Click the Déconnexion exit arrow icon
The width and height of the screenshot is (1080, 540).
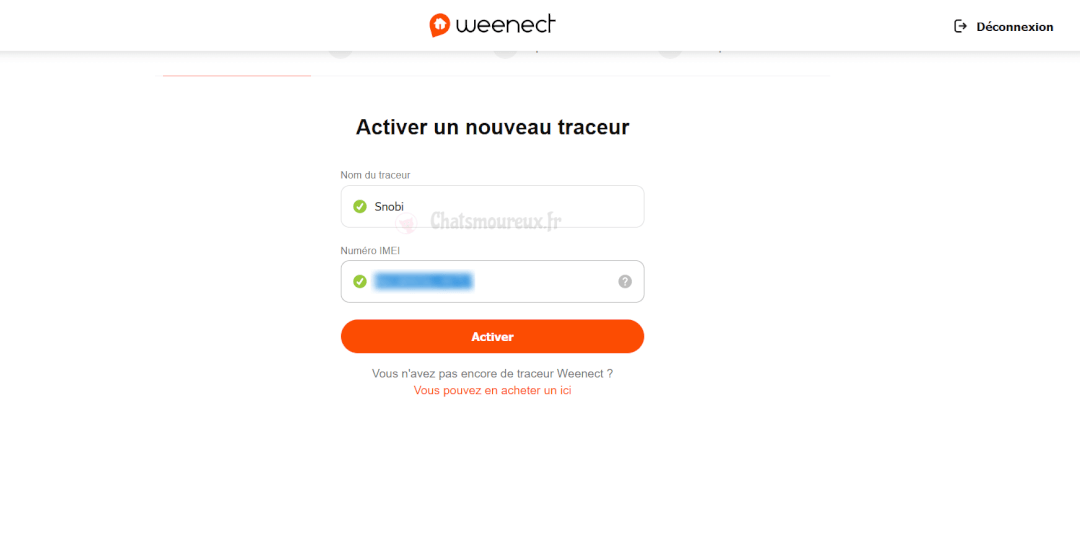coord(960,26)
